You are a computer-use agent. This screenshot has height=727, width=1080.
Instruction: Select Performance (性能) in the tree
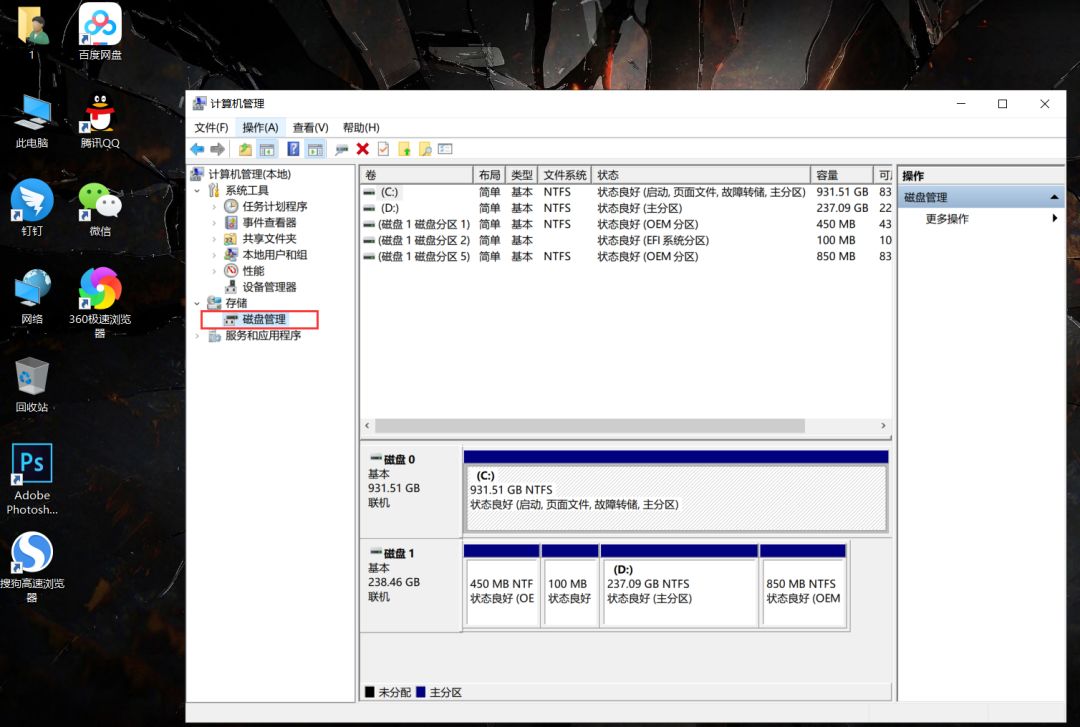[x=253, y=271]
